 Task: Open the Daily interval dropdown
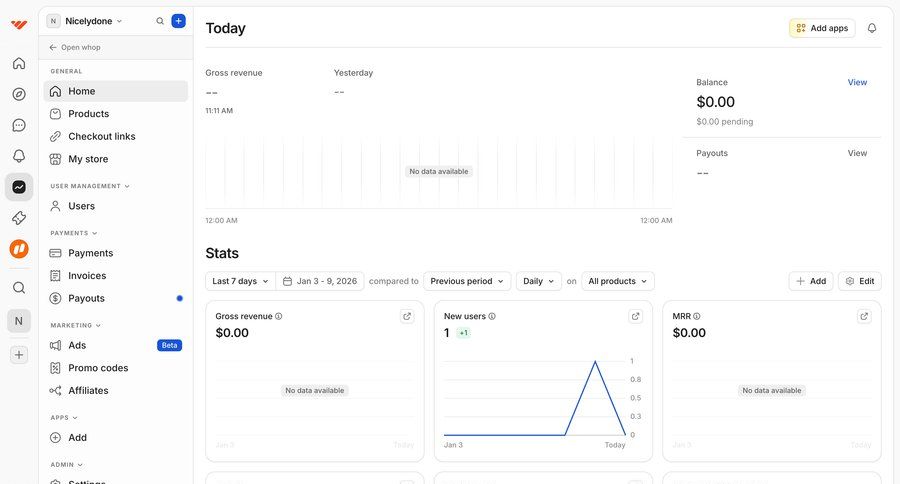click(538, 281)
